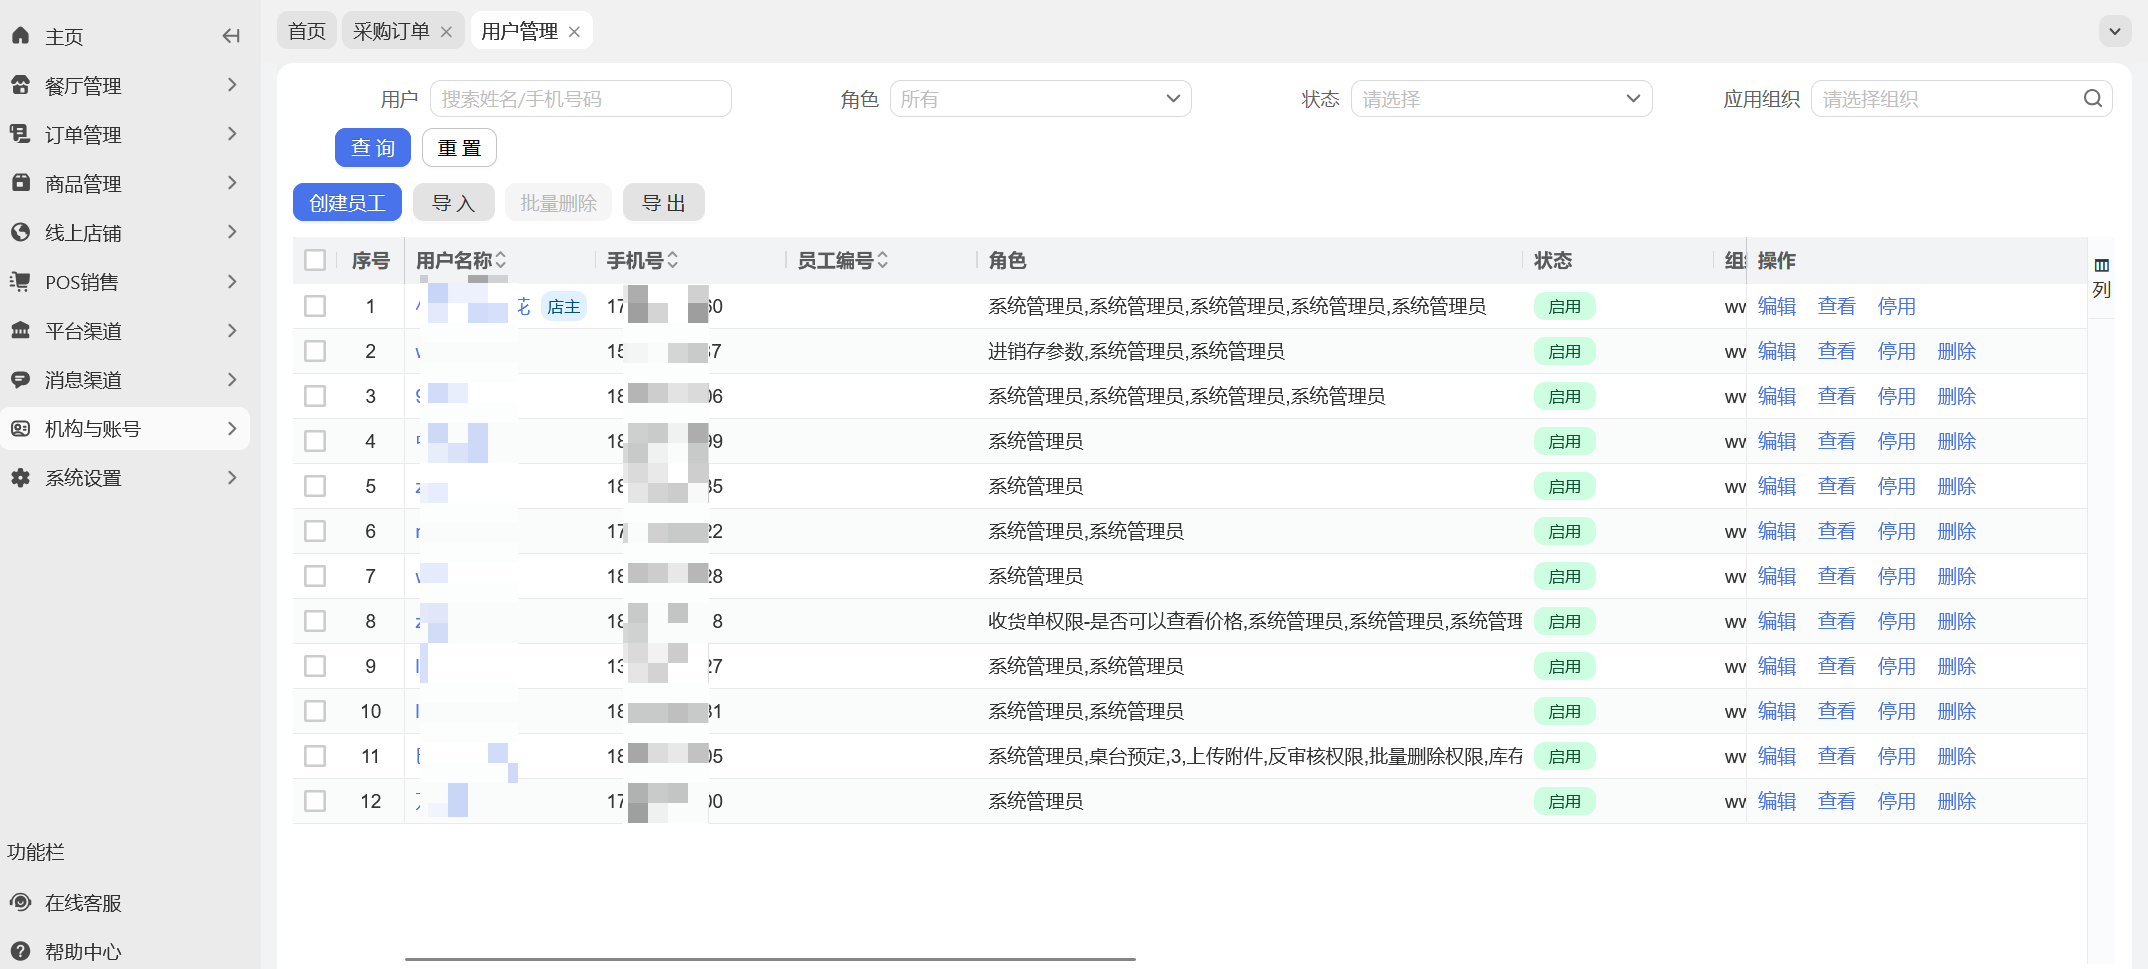Click the 消息渠道 chat bubble icon
Viewport: 2148px width, 969px height.
click(x=20, y=379)
